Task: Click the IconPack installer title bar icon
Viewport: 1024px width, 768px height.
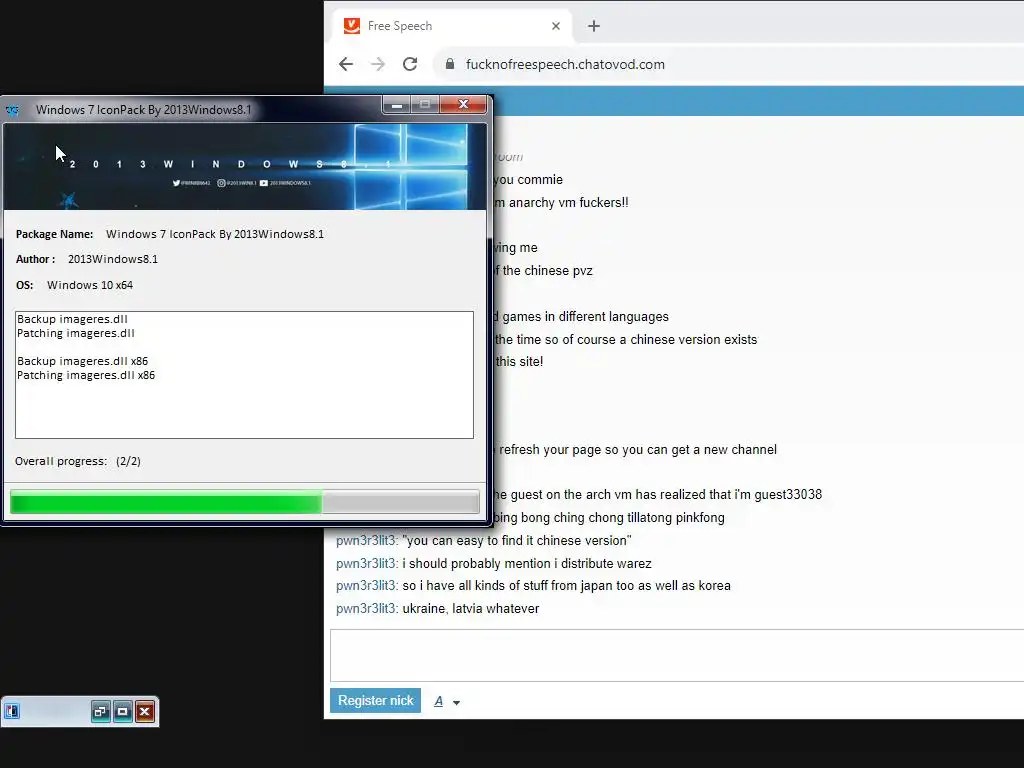Action: click(x=12, y=110)
